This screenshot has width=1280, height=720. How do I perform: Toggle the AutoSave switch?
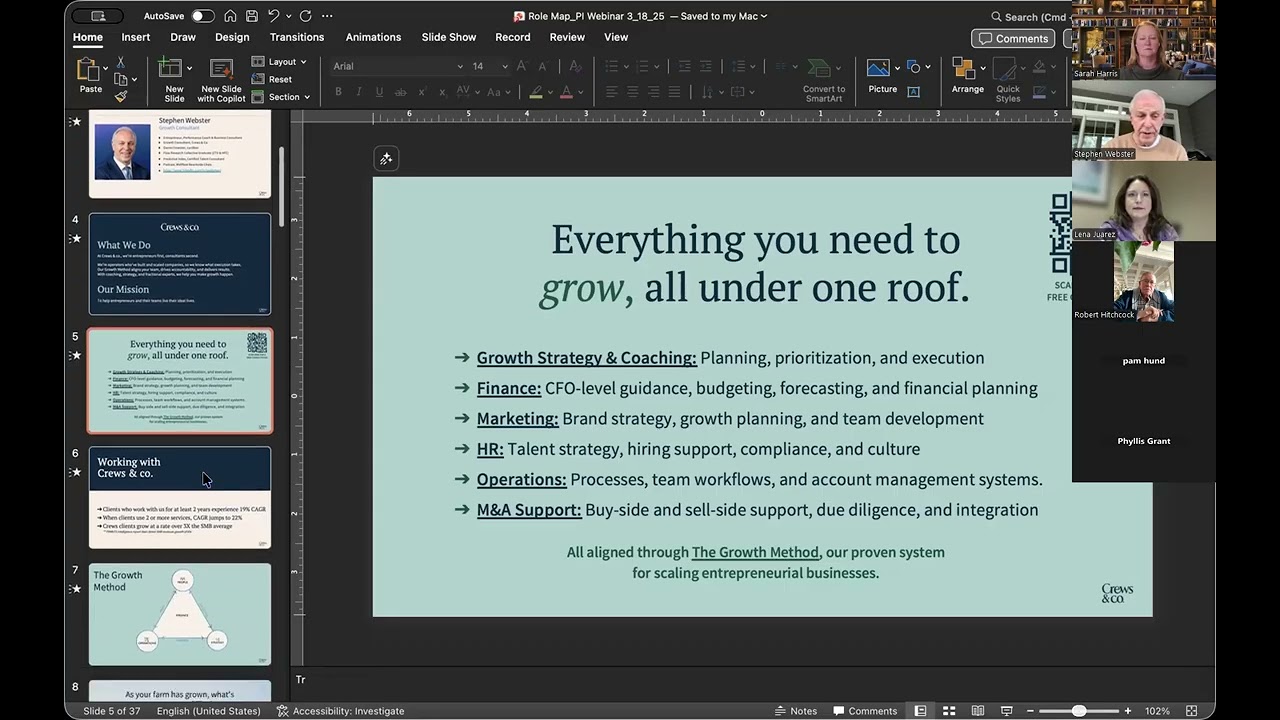pos(203,16)
